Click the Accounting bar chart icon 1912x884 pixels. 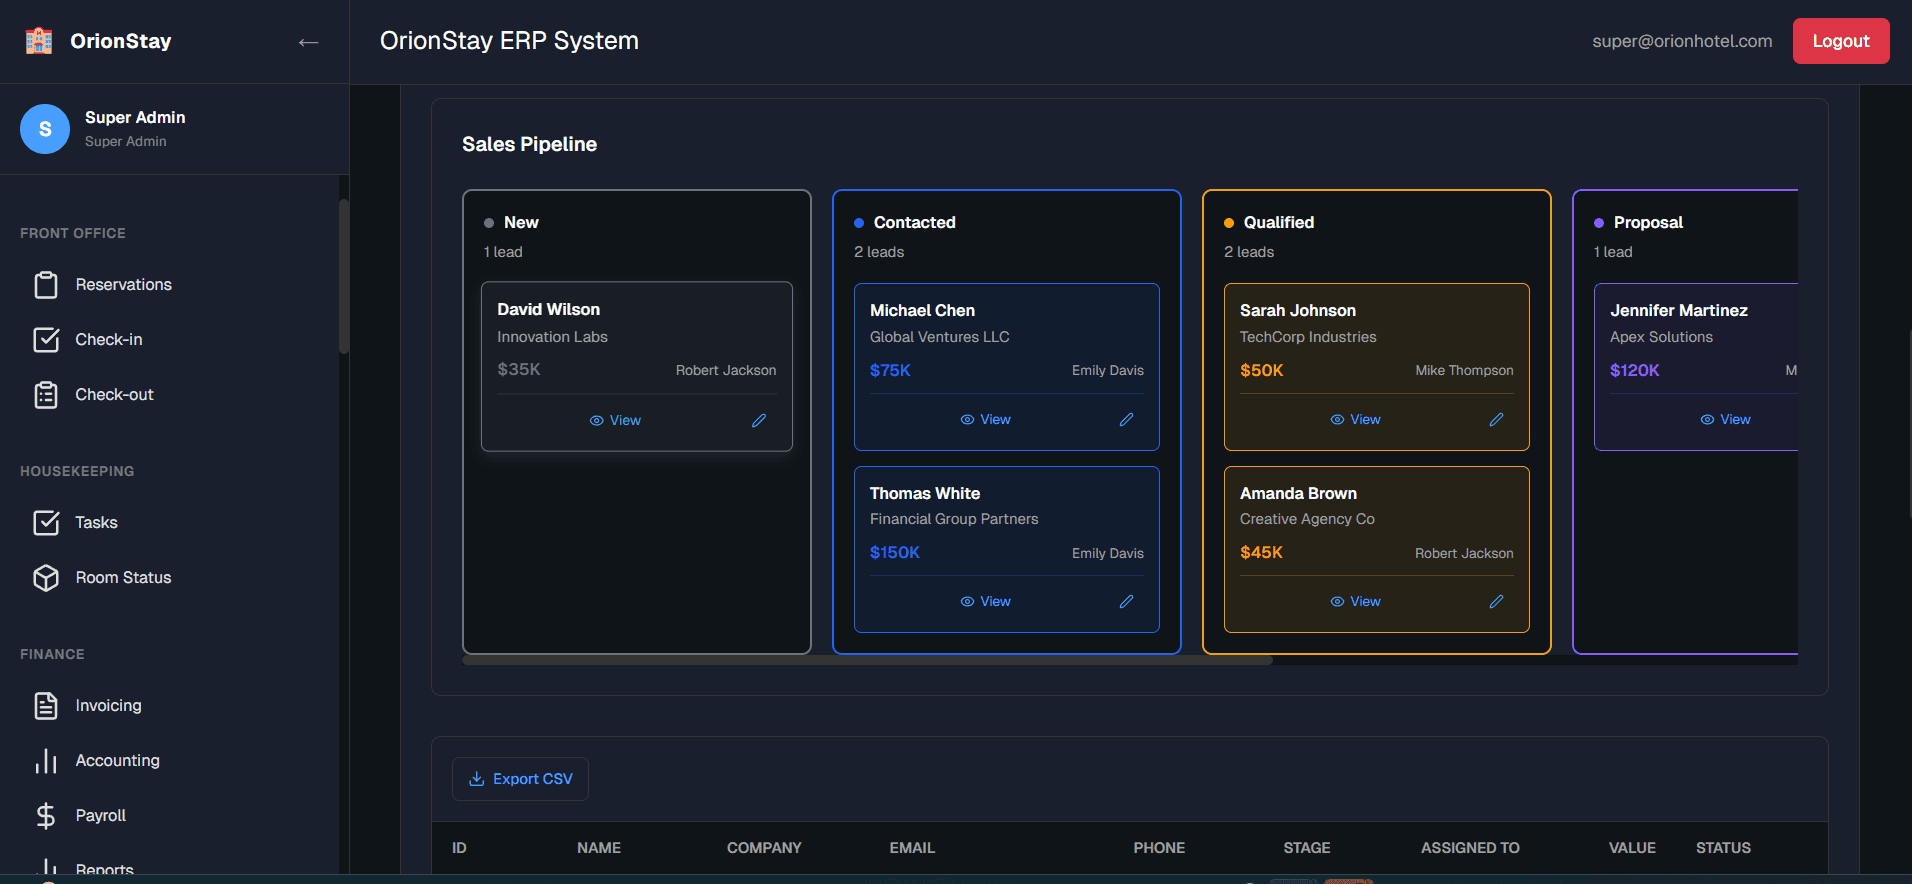[x=46, y=761]
